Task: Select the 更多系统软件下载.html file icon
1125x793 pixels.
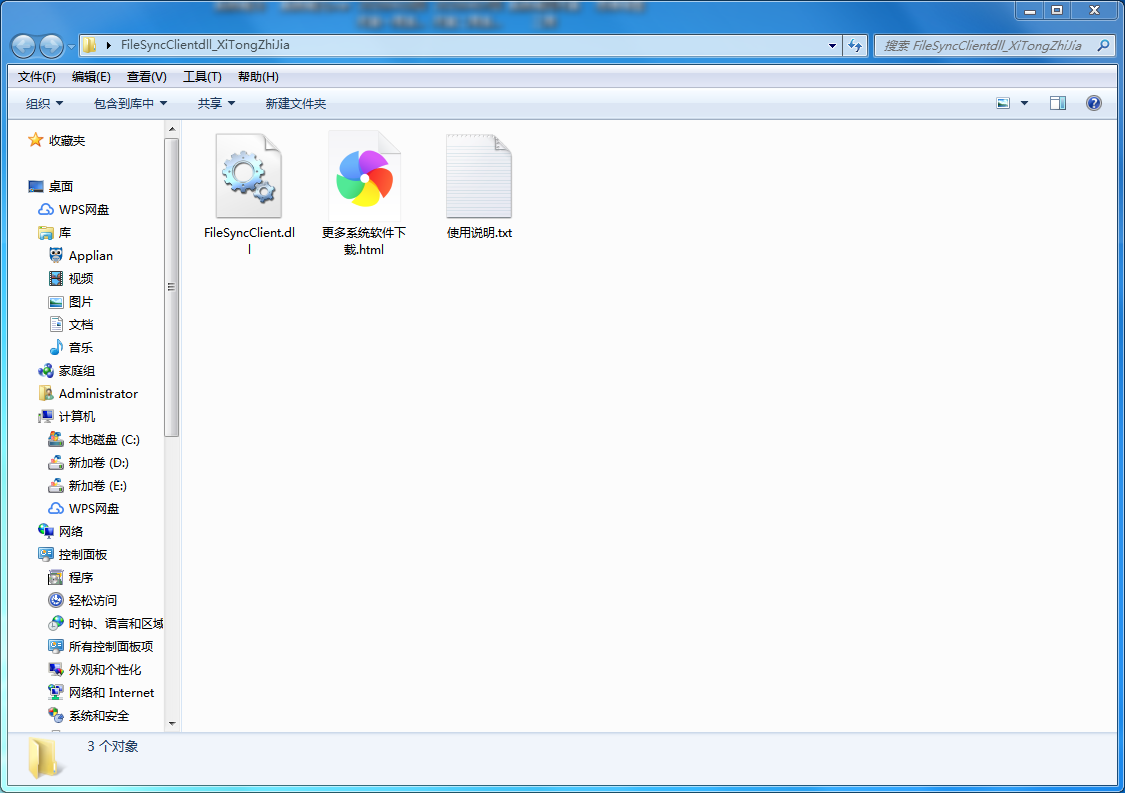Action: (x=364, y=176)
